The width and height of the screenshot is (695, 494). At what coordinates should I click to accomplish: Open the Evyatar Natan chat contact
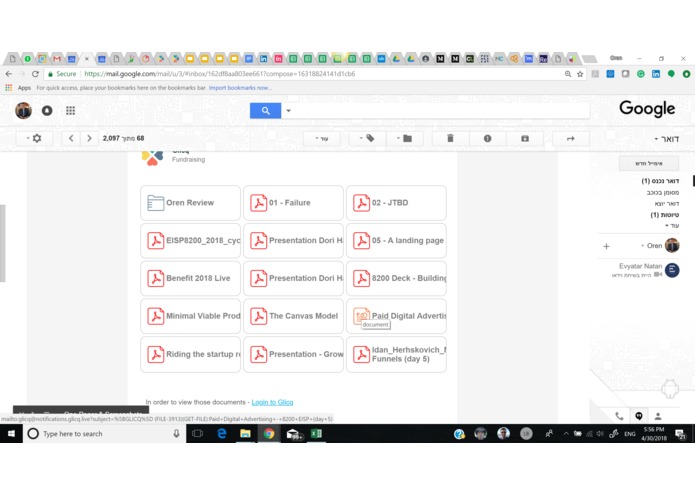click(x=645, y=270)
